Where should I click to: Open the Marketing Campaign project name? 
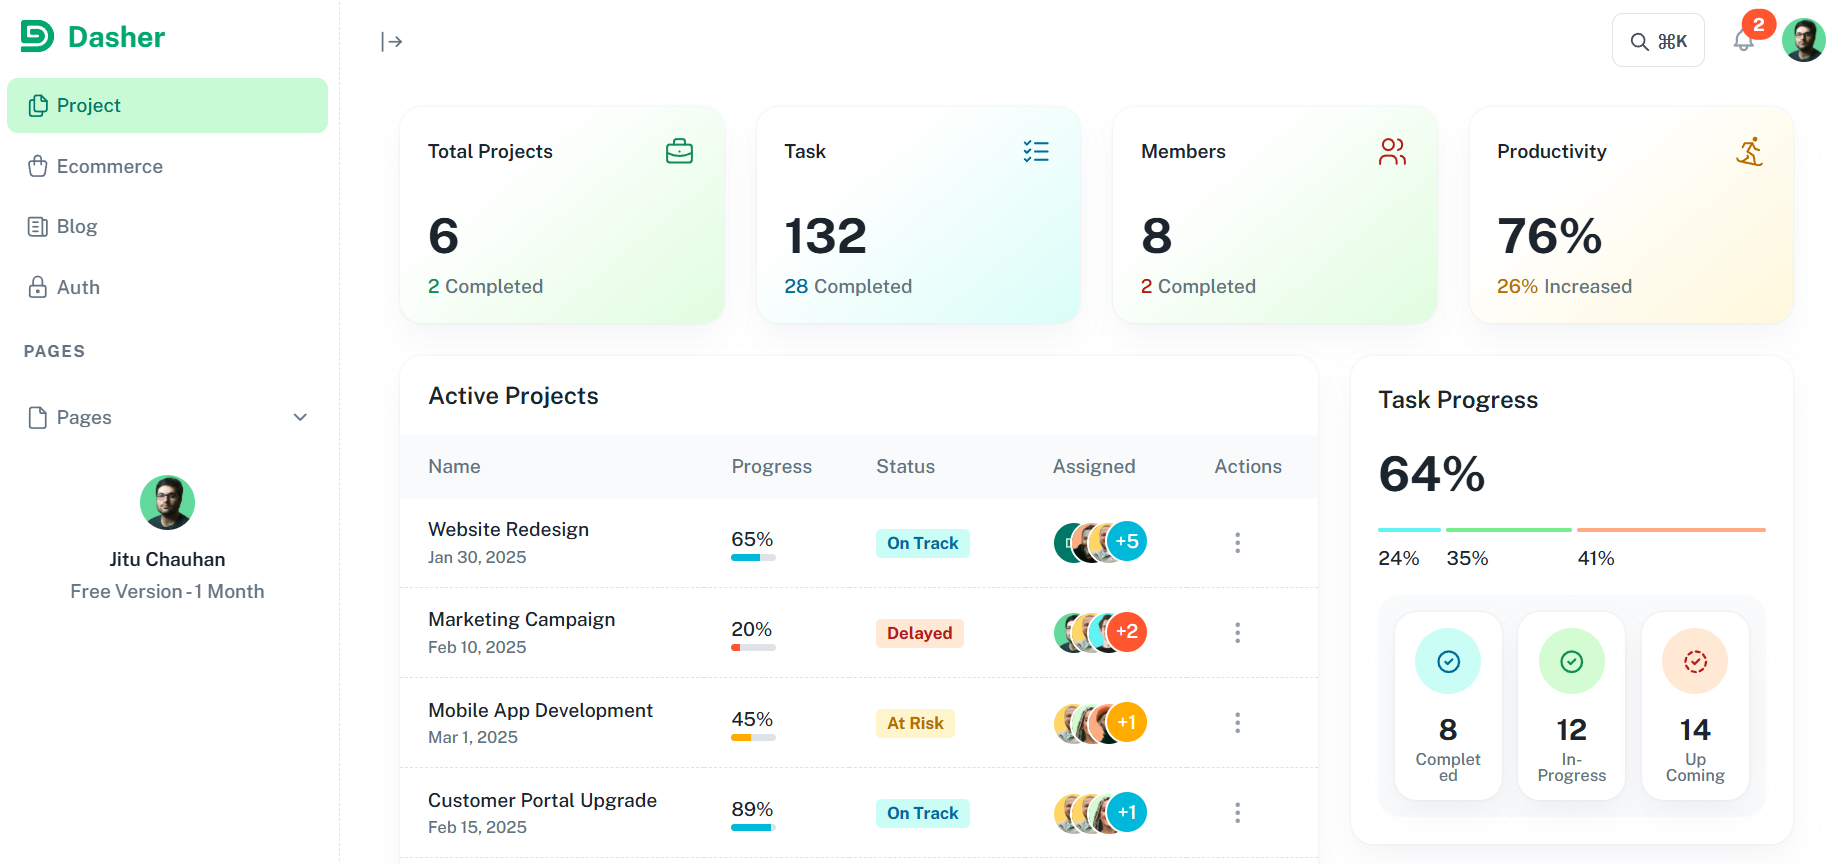tap(521, 619)
